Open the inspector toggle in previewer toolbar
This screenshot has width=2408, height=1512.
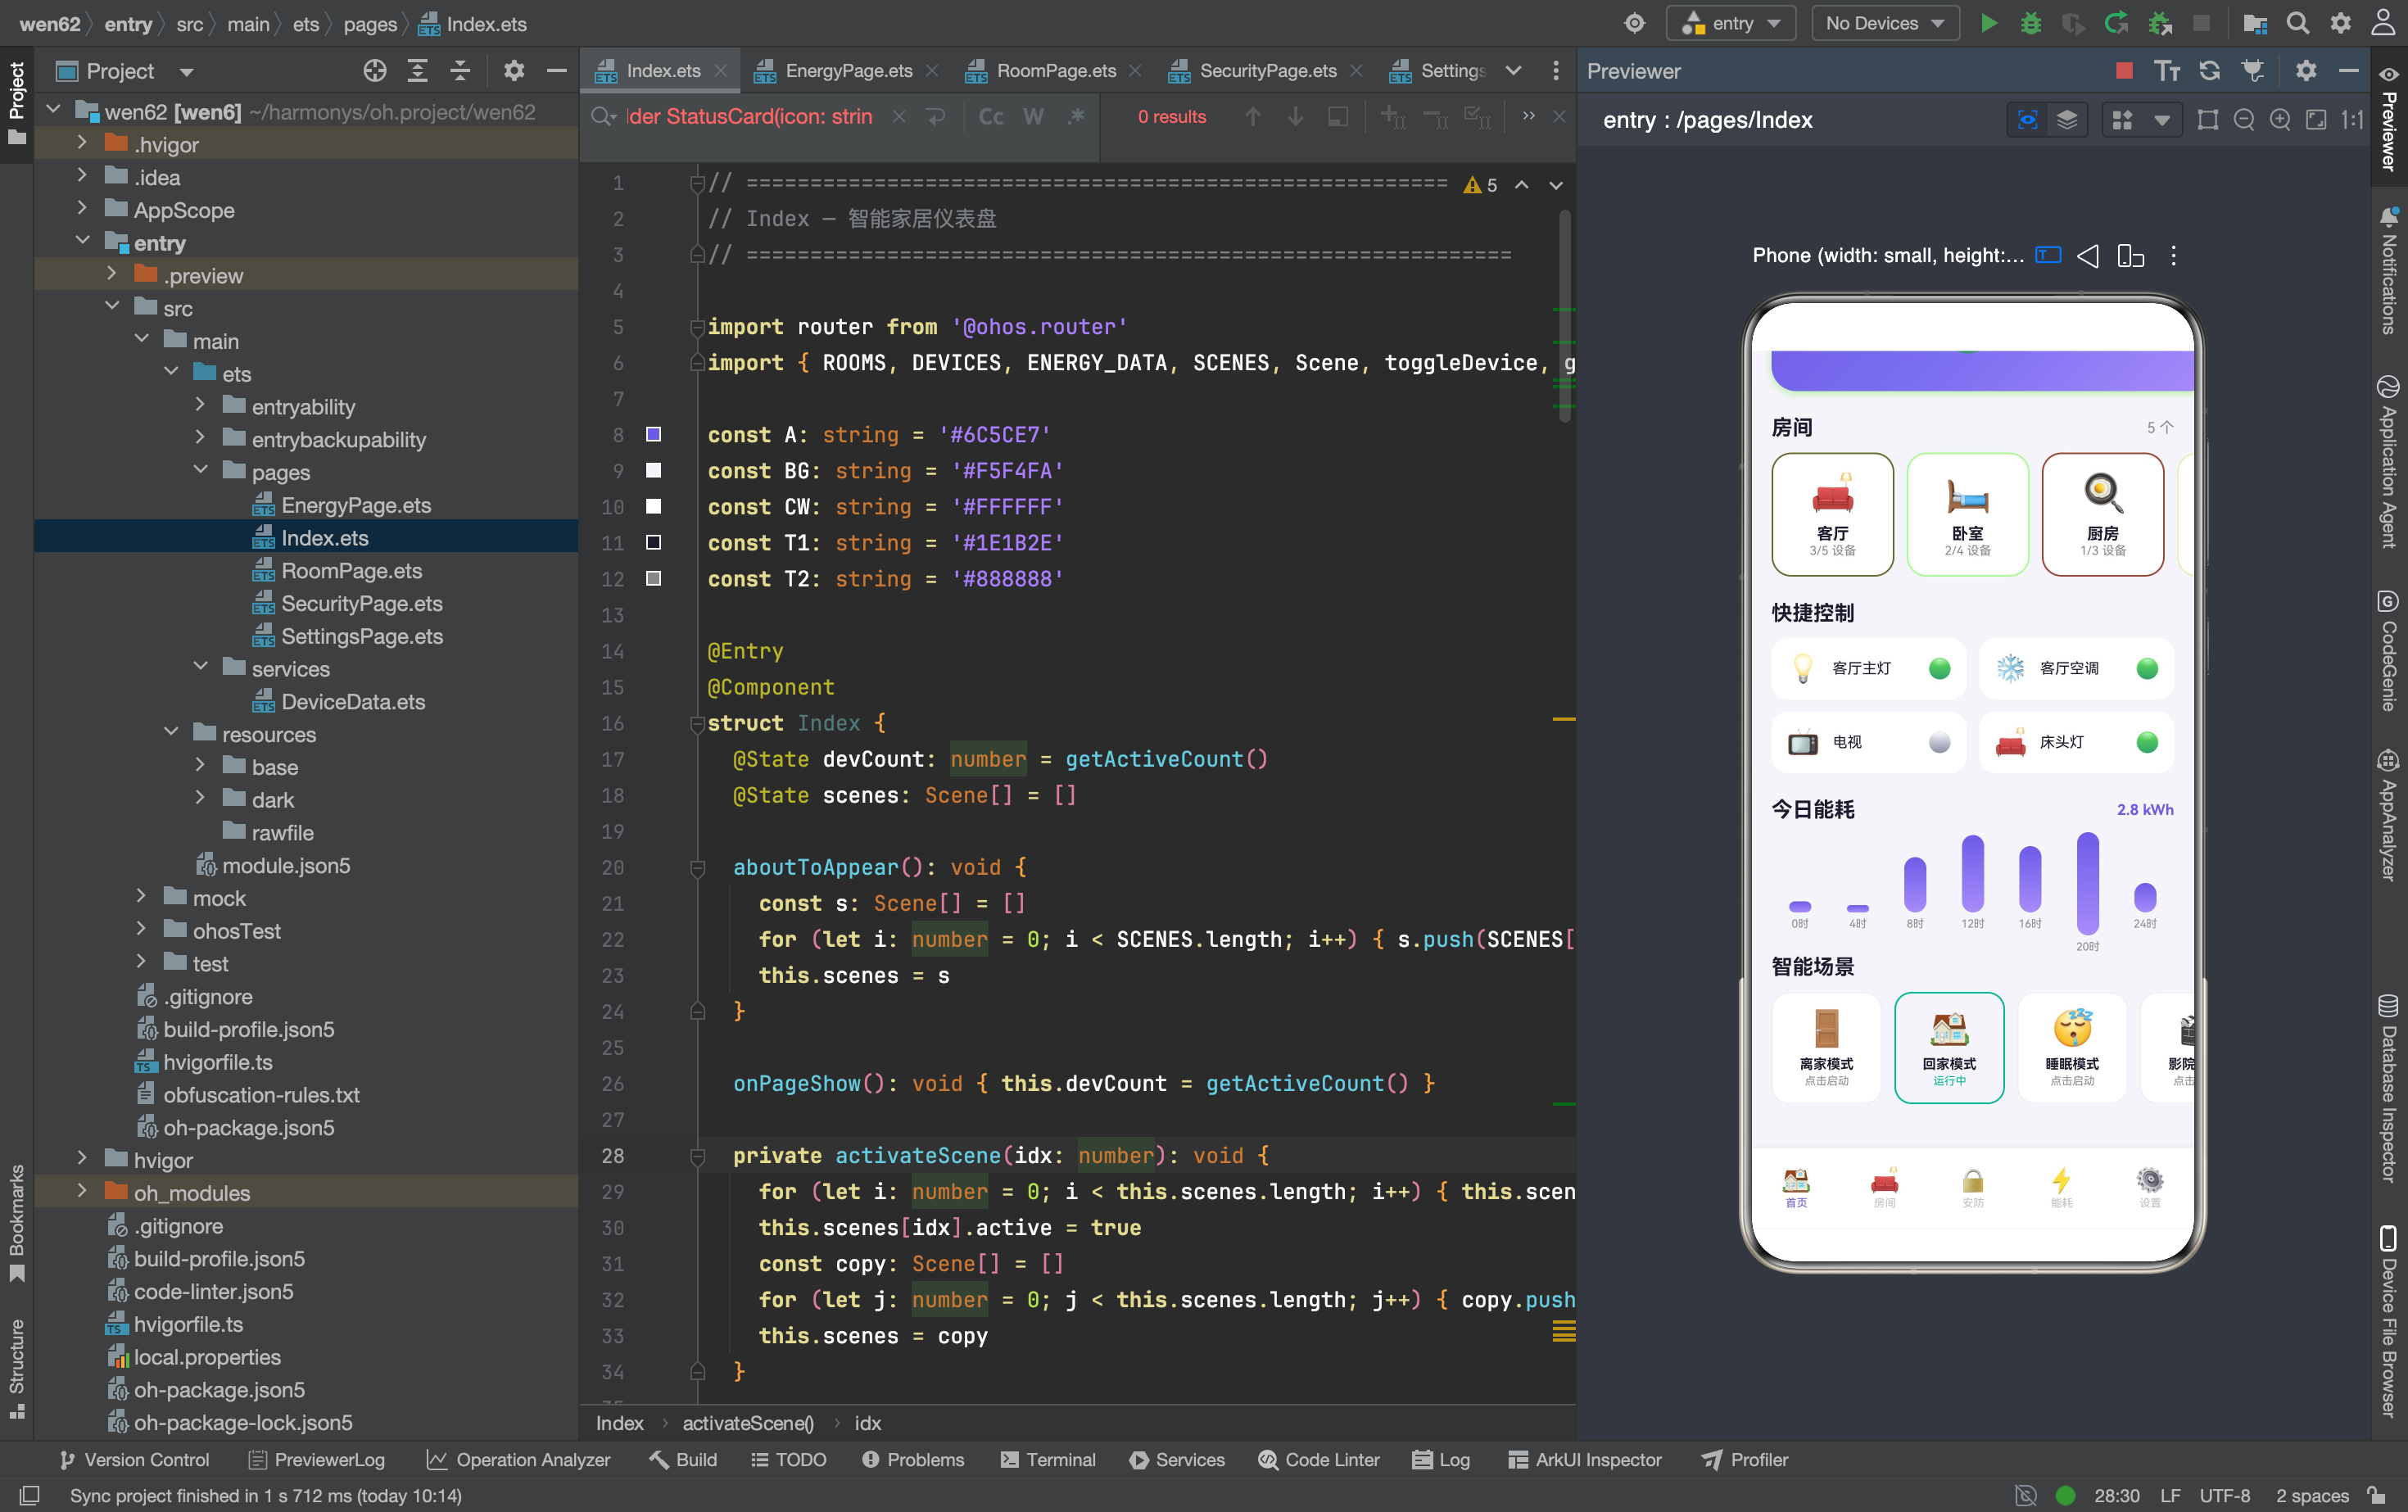2027,120
